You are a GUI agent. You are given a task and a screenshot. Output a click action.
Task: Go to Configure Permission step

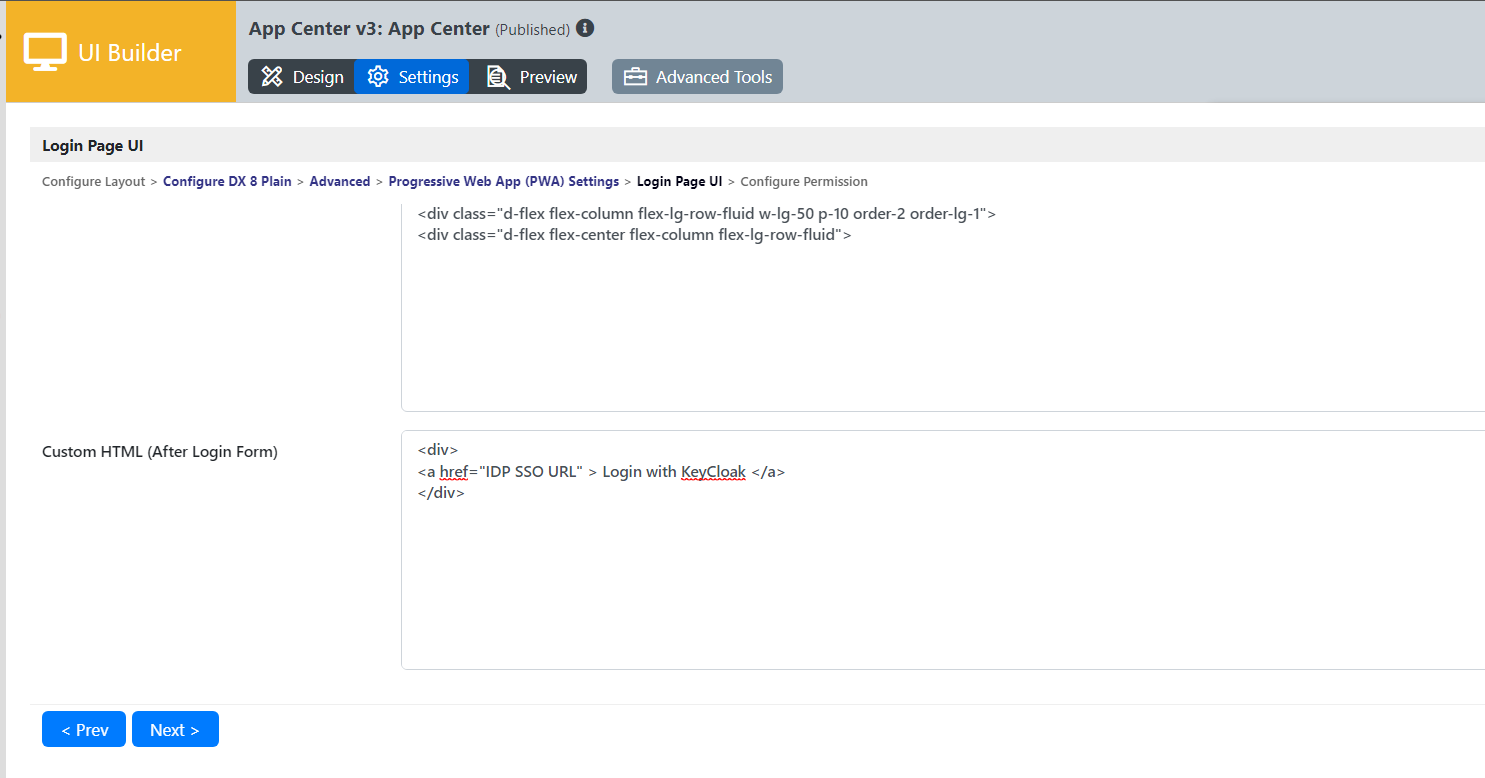pyautogui.click(x=803, y=182)
